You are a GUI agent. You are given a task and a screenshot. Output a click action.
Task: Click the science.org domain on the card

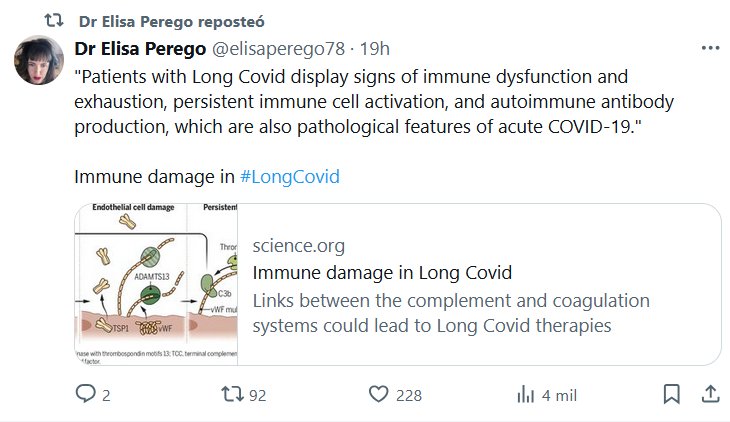tap(297, 246)
